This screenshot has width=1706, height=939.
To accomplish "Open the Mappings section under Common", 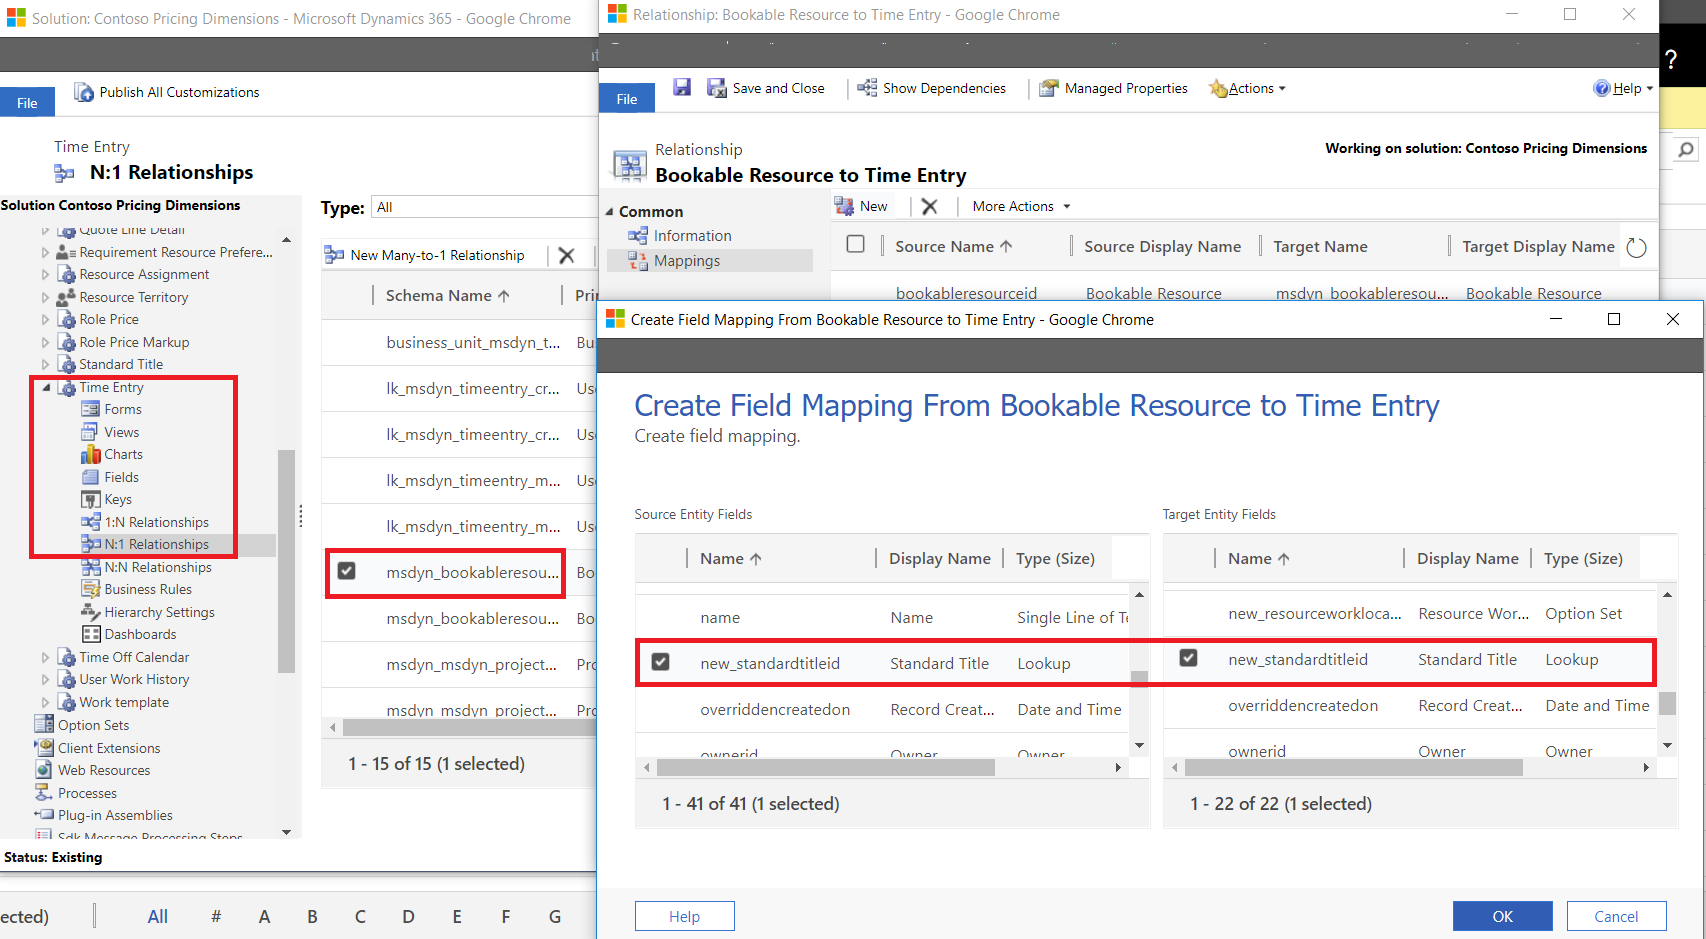I will [686, 260].
